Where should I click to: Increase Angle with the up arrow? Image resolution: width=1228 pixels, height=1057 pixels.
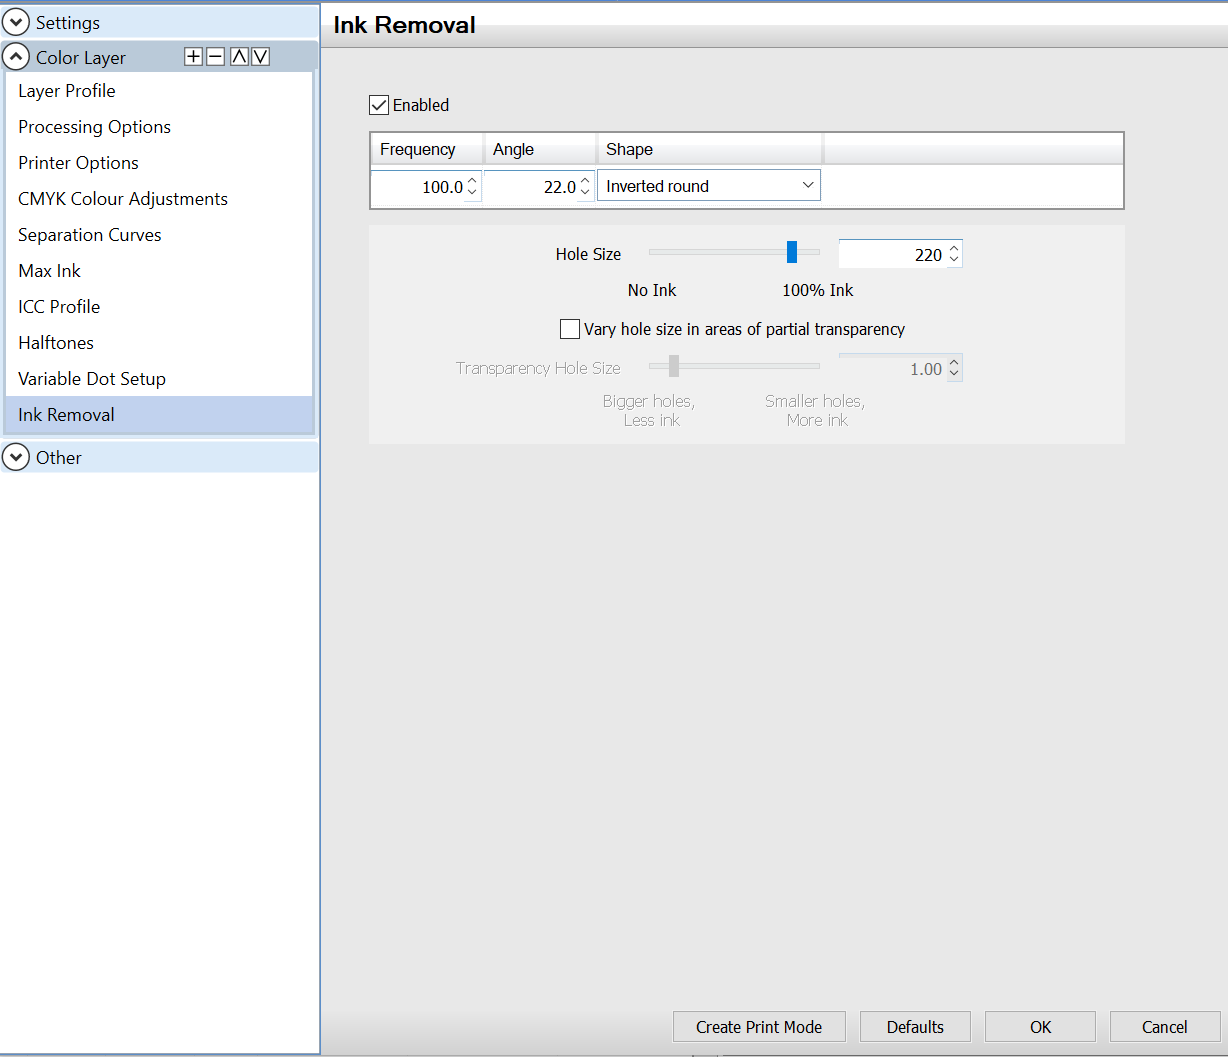click(x=586, y=180)
